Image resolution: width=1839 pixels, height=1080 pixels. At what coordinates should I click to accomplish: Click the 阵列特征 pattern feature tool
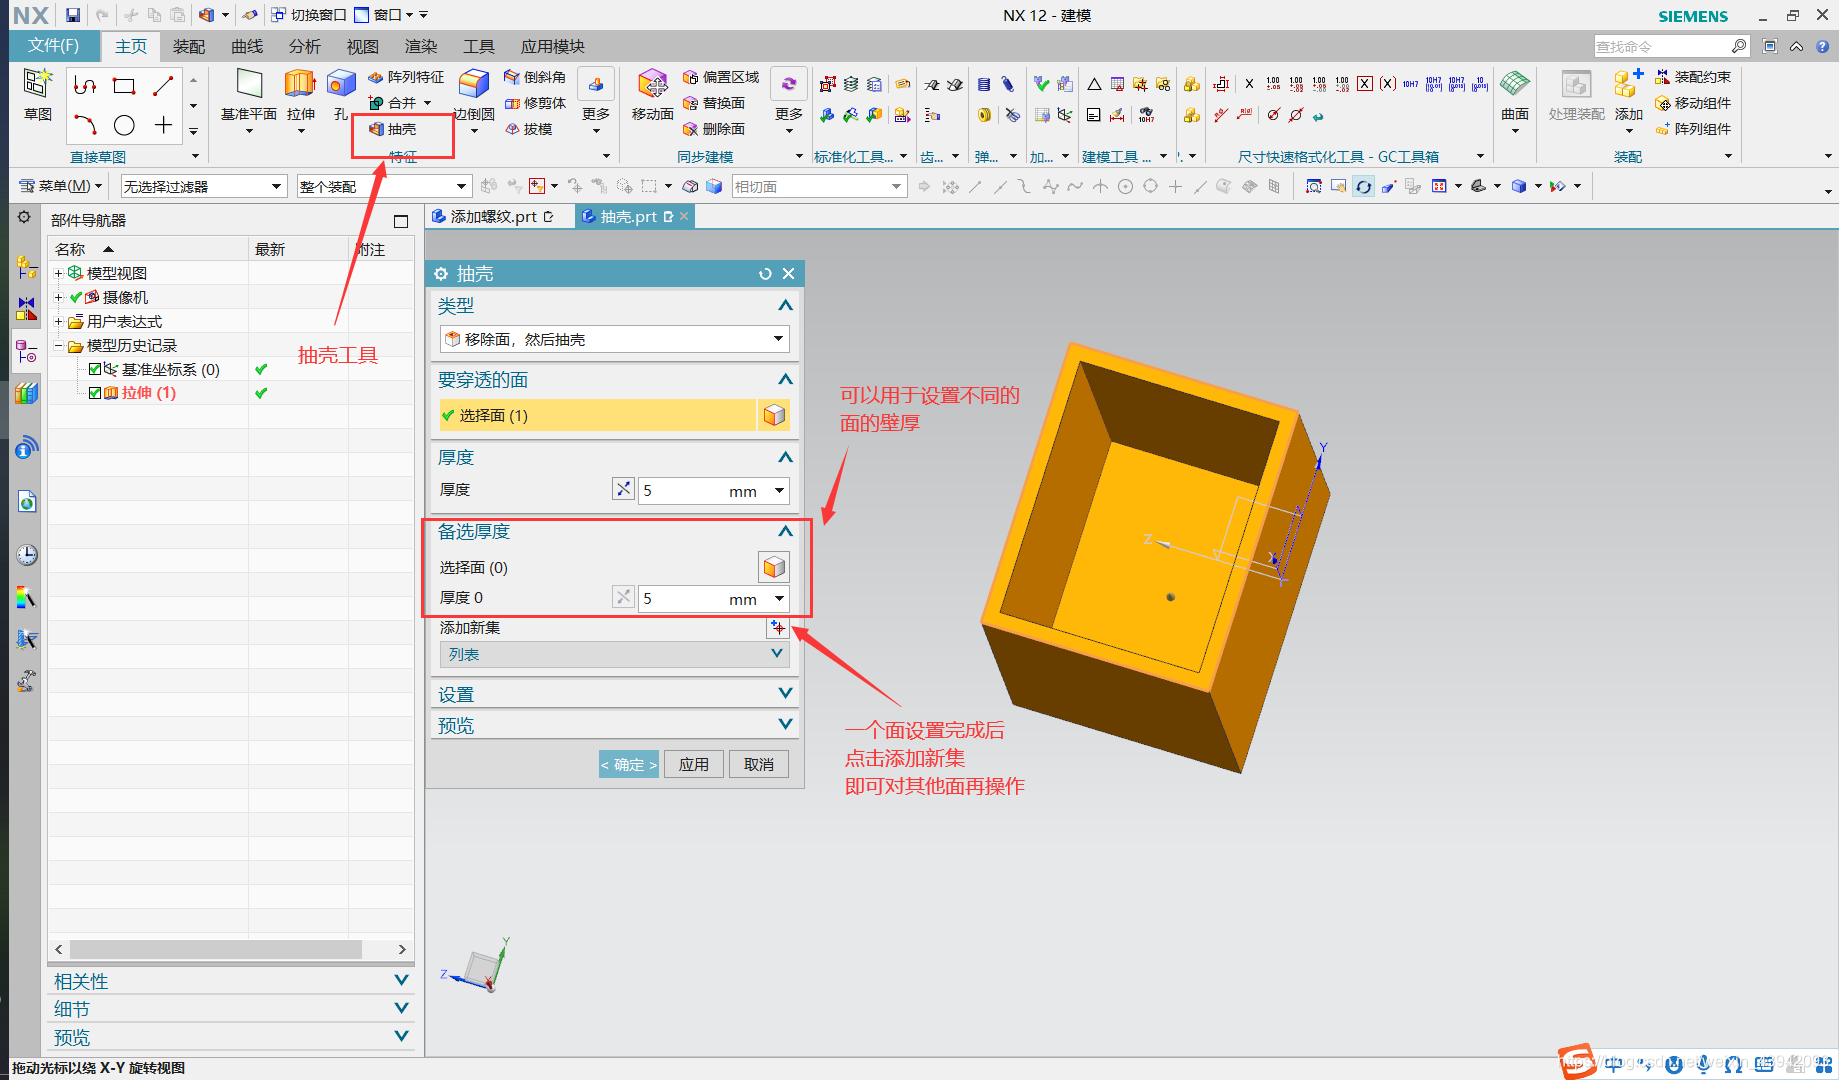tap(406, 77)
